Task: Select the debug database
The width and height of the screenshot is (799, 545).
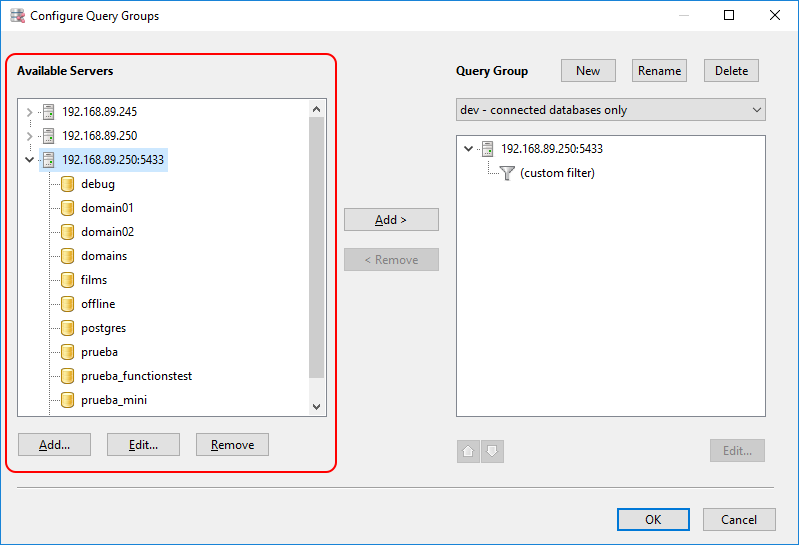Action: point(98,184)
